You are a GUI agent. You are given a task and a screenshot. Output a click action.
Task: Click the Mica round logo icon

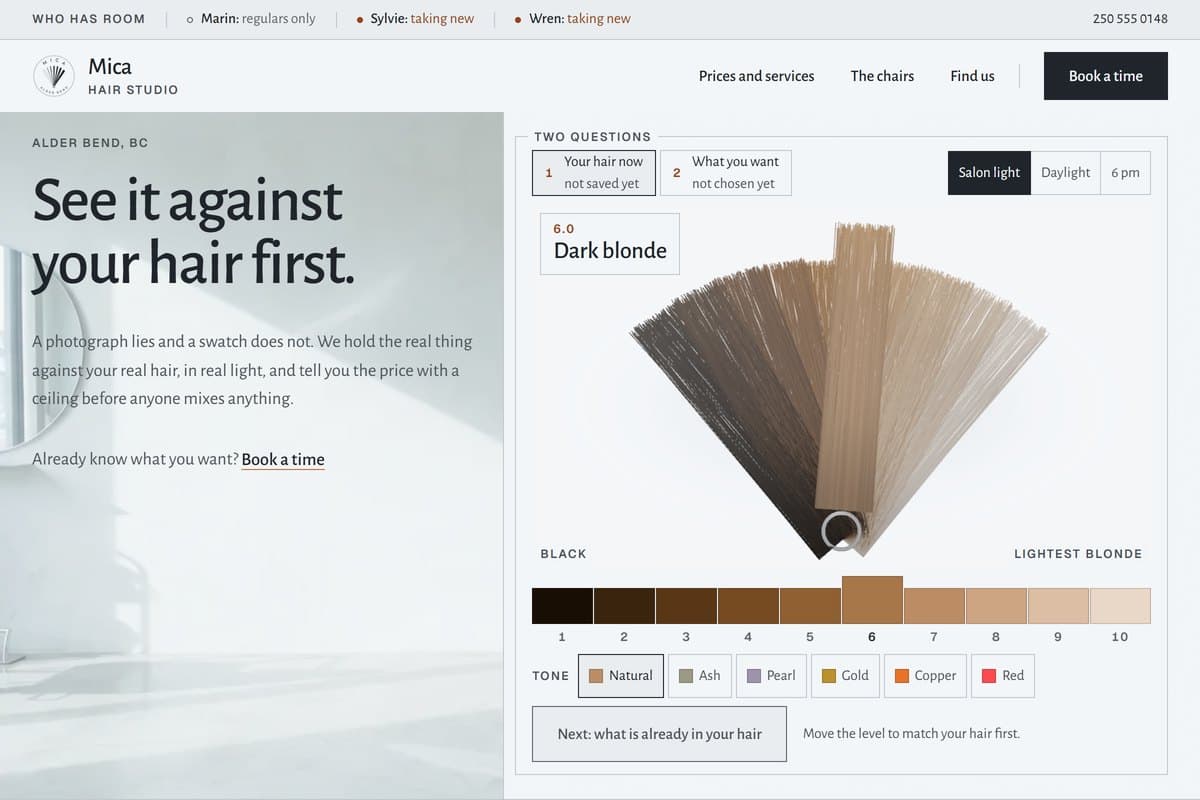coord(53,76)
